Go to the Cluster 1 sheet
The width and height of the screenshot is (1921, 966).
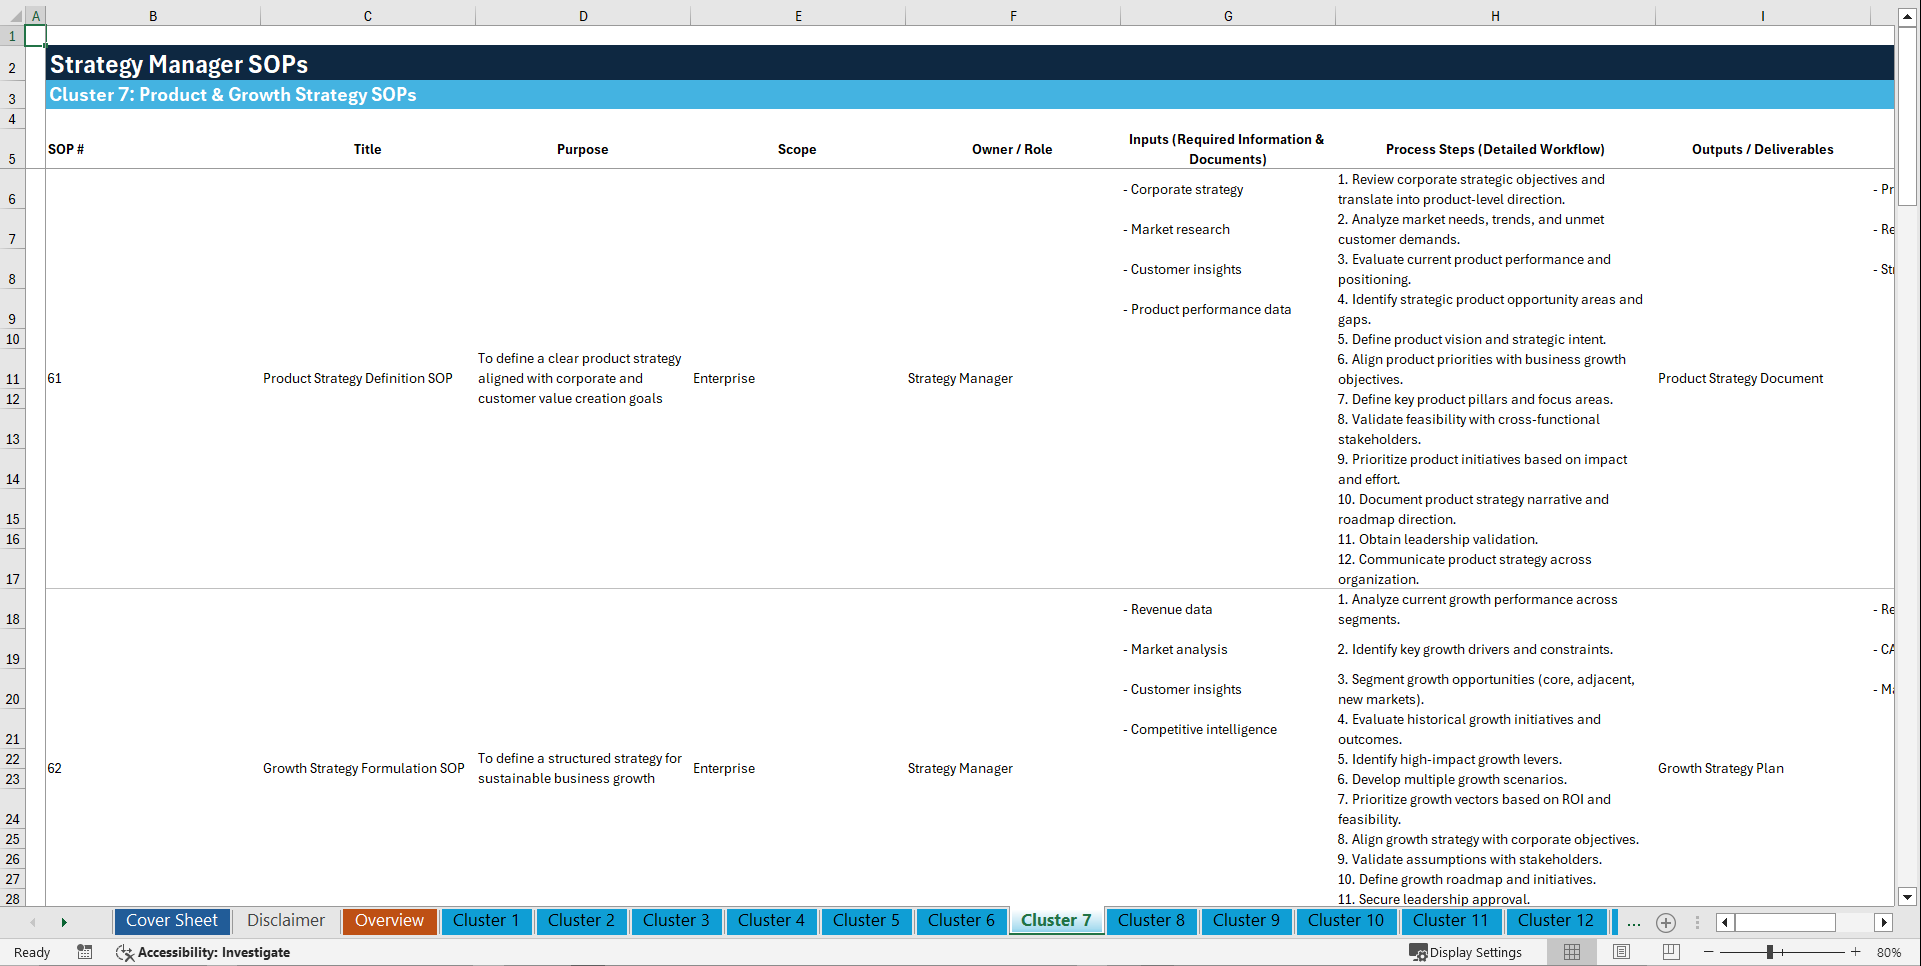[486, 921]
